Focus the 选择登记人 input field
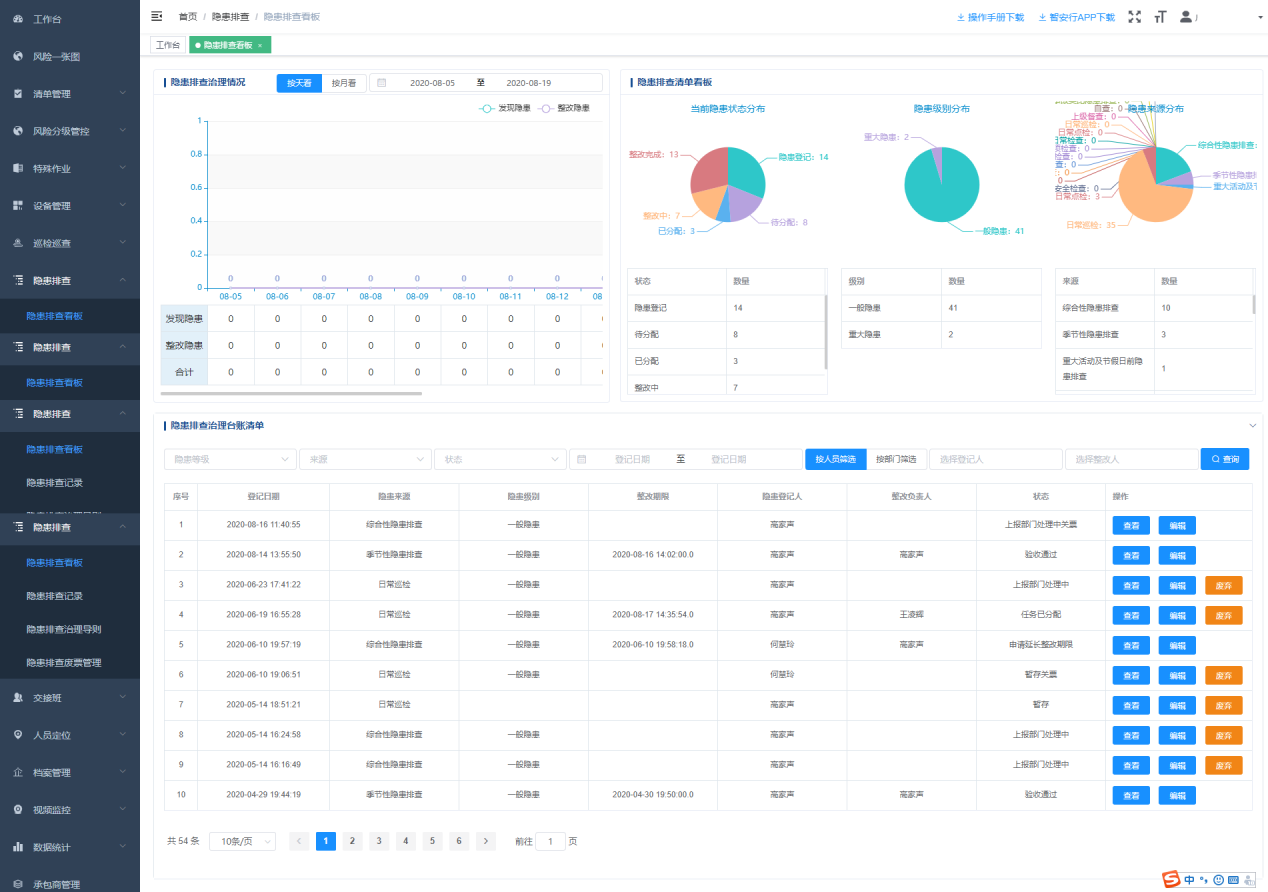The width and height of the screenshot is (1268, 892). tap(996, 459)
